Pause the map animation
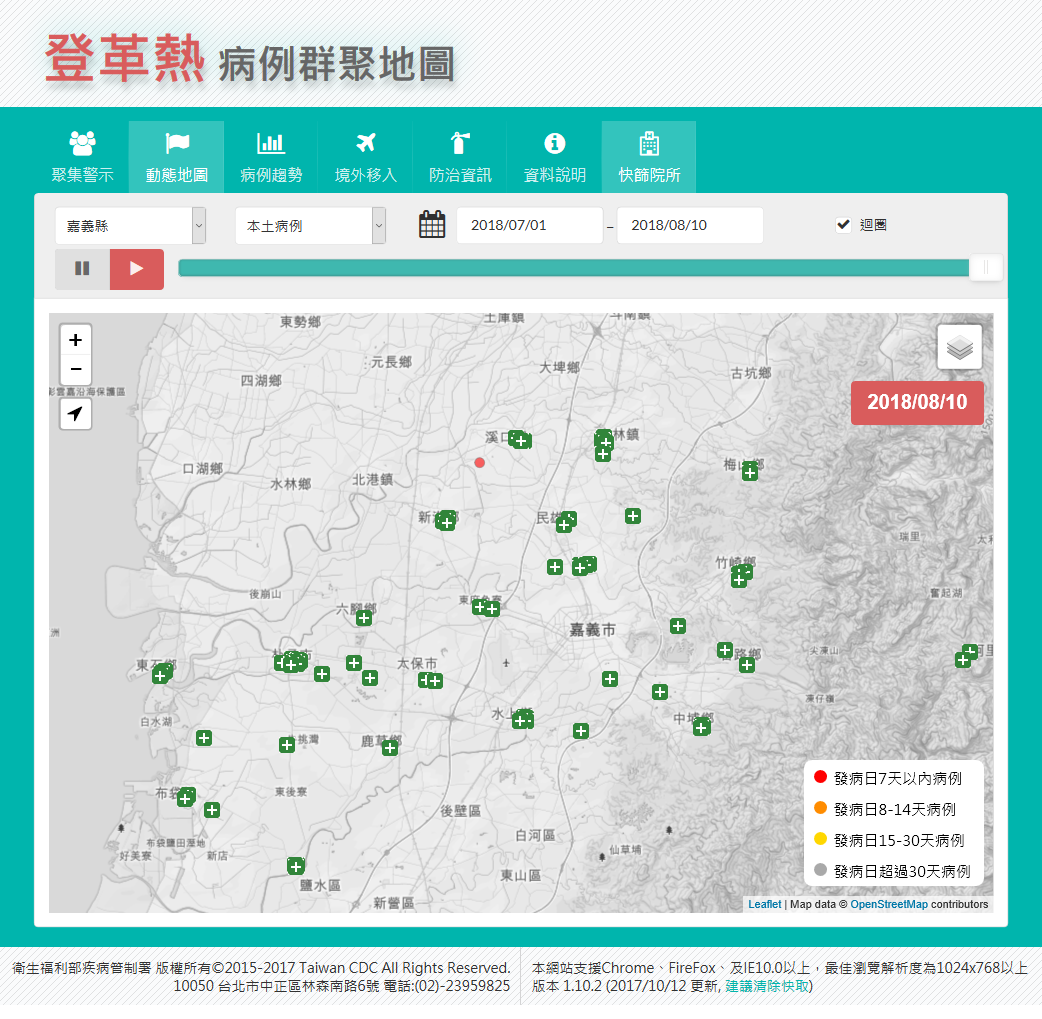Image resolution: width=1042 pixels, height=1019 pixels. tap(82, 269)
